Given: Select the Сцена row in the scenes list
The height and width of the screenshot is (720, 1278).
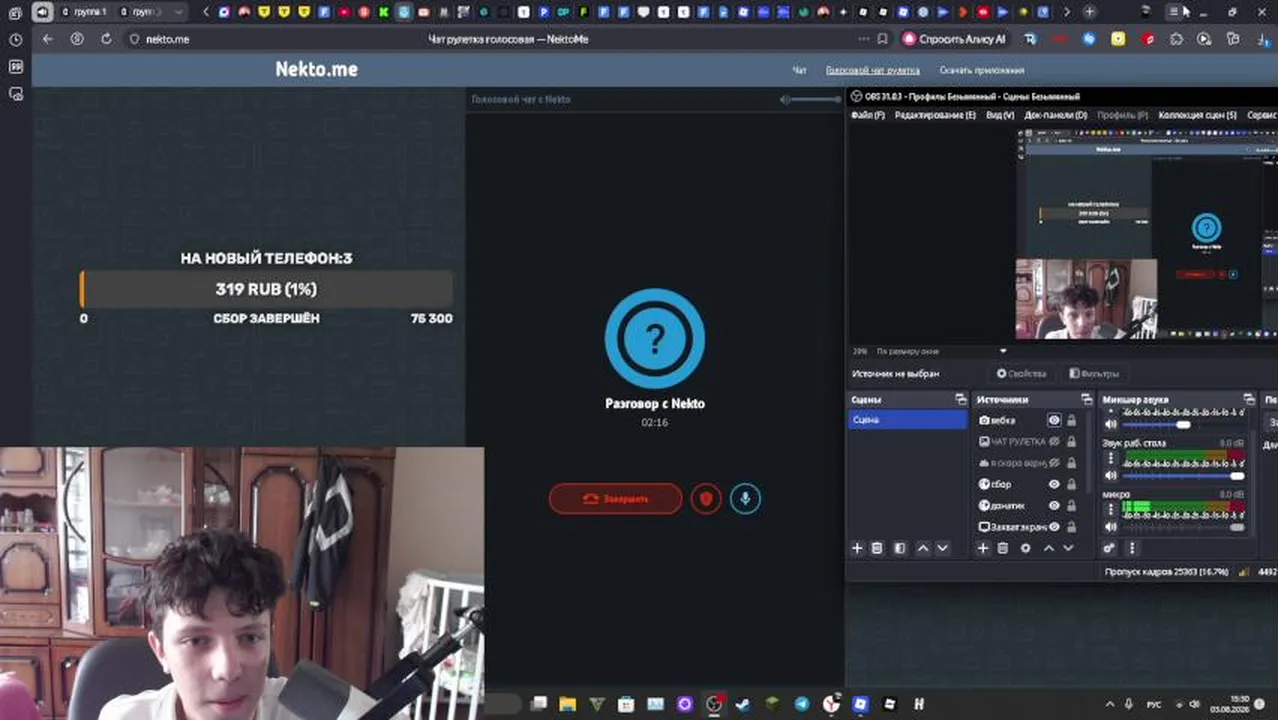Looking at the screenshot, I should (908, 420).
